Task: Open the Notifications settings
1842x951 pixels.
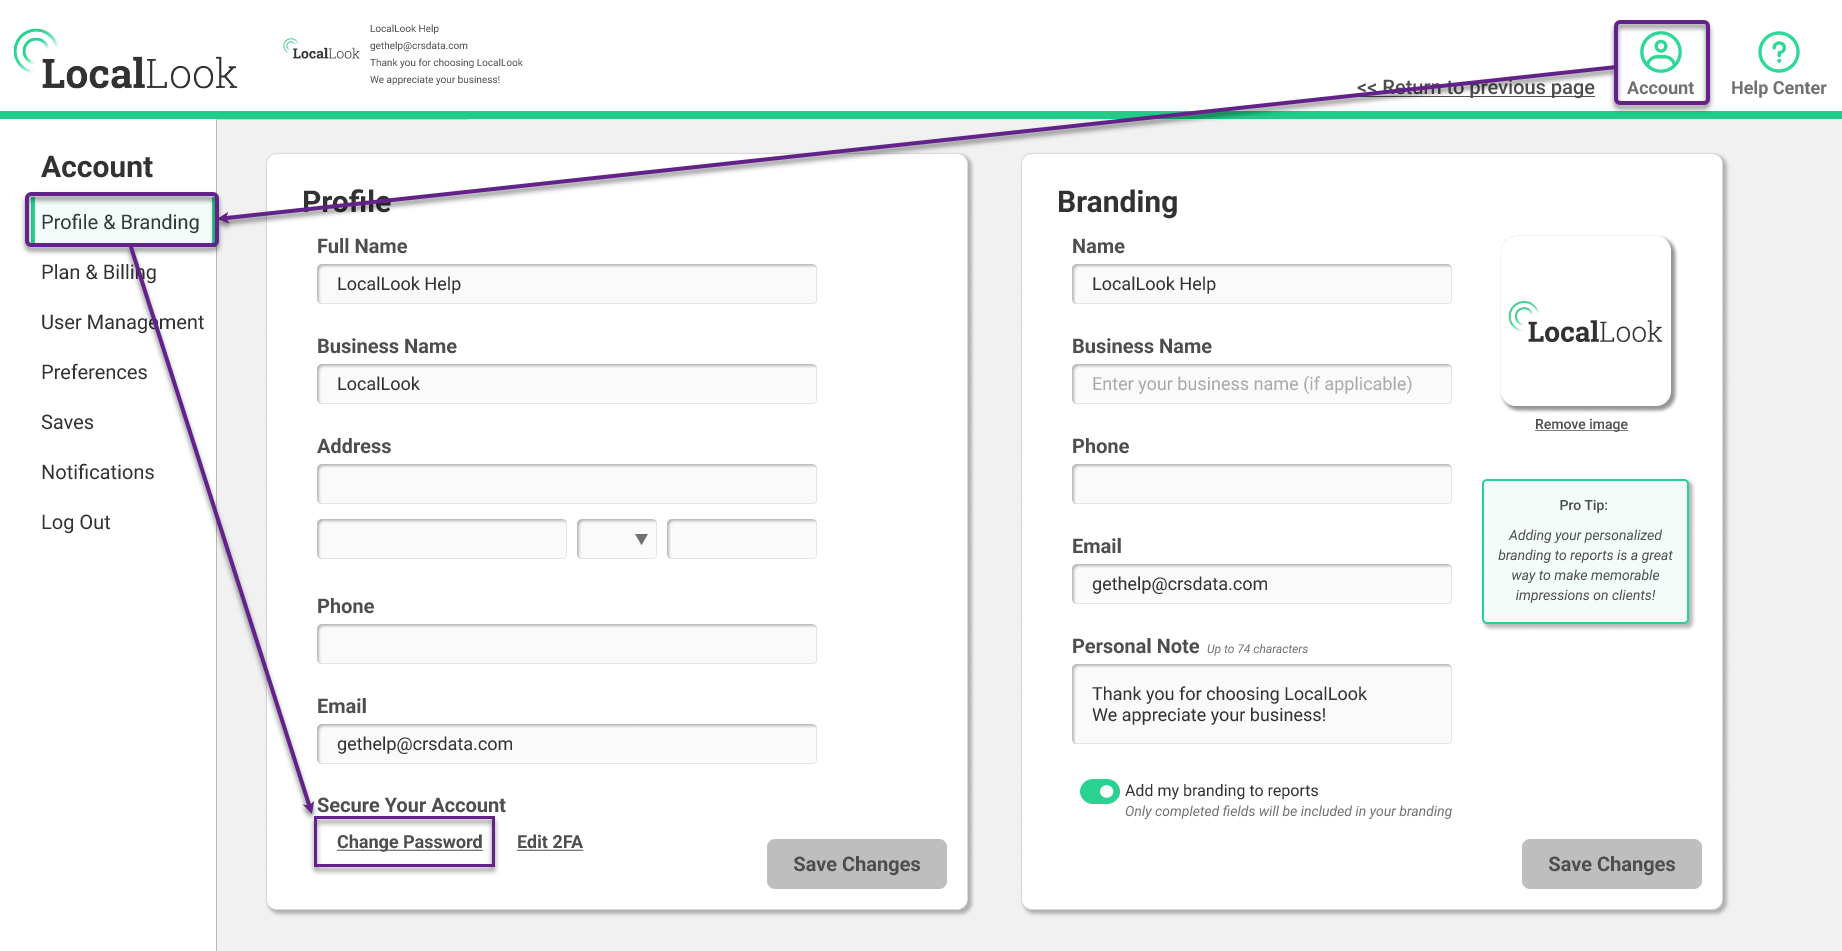Action: point(98,472)
